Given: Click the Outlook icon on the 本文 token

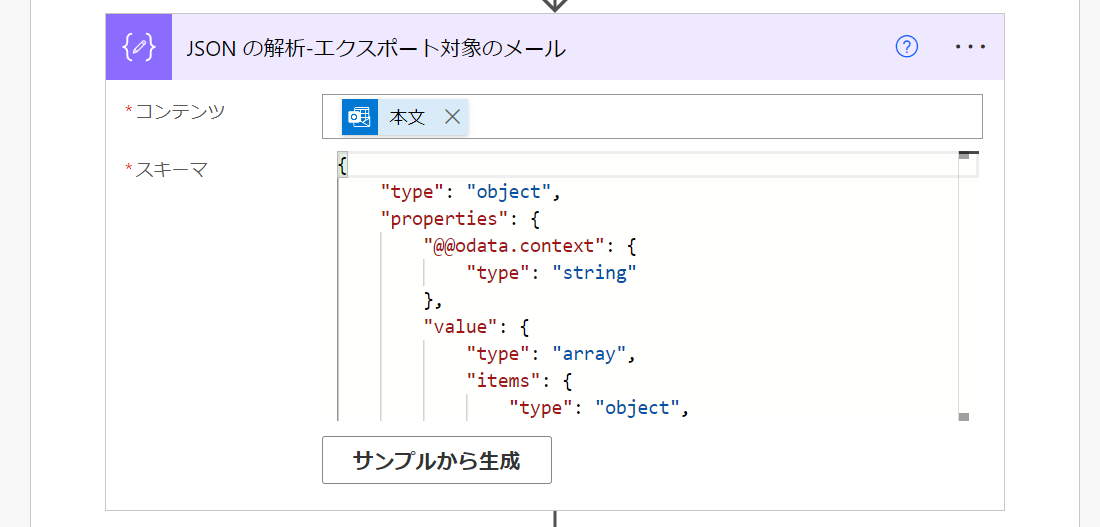Looking at the screenshot, I should 360,117.
